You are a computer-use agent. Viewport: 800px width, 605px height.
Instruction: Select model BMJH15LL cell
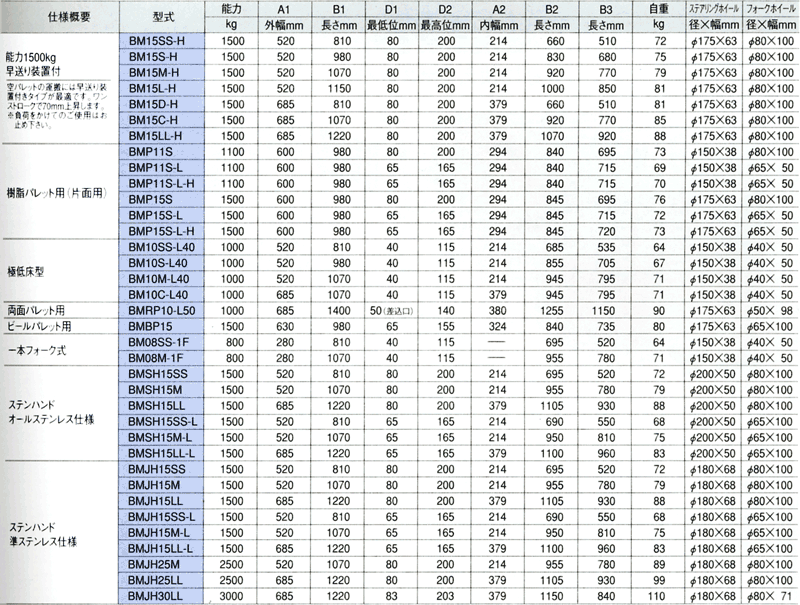click(x=162, y=501)
